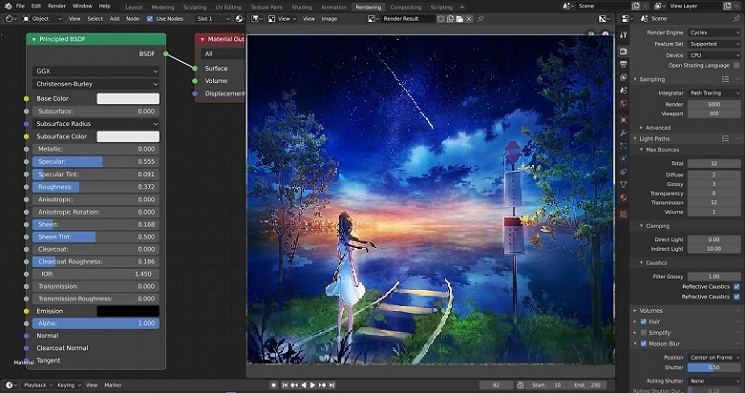Open the Texture properties checker icon
Viewport: 745px width, 393px height.
tap(624, 214)
